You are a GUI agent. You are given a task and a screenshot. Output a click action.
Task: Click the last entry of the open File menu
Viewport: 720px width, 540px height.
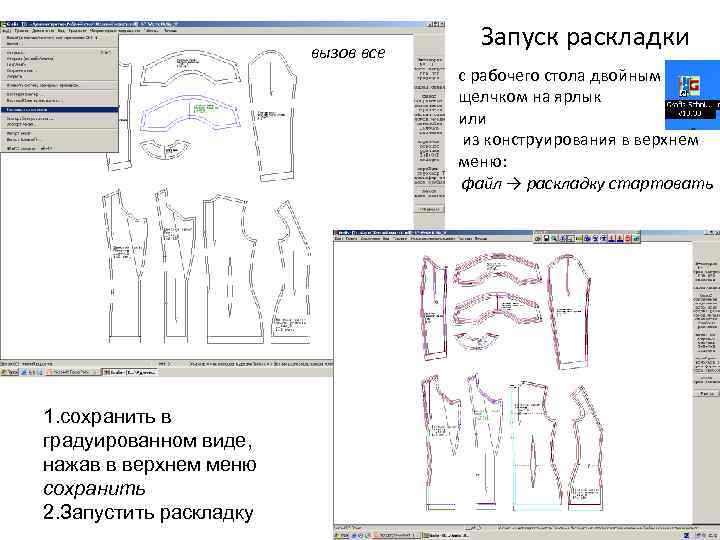point(60,148)
